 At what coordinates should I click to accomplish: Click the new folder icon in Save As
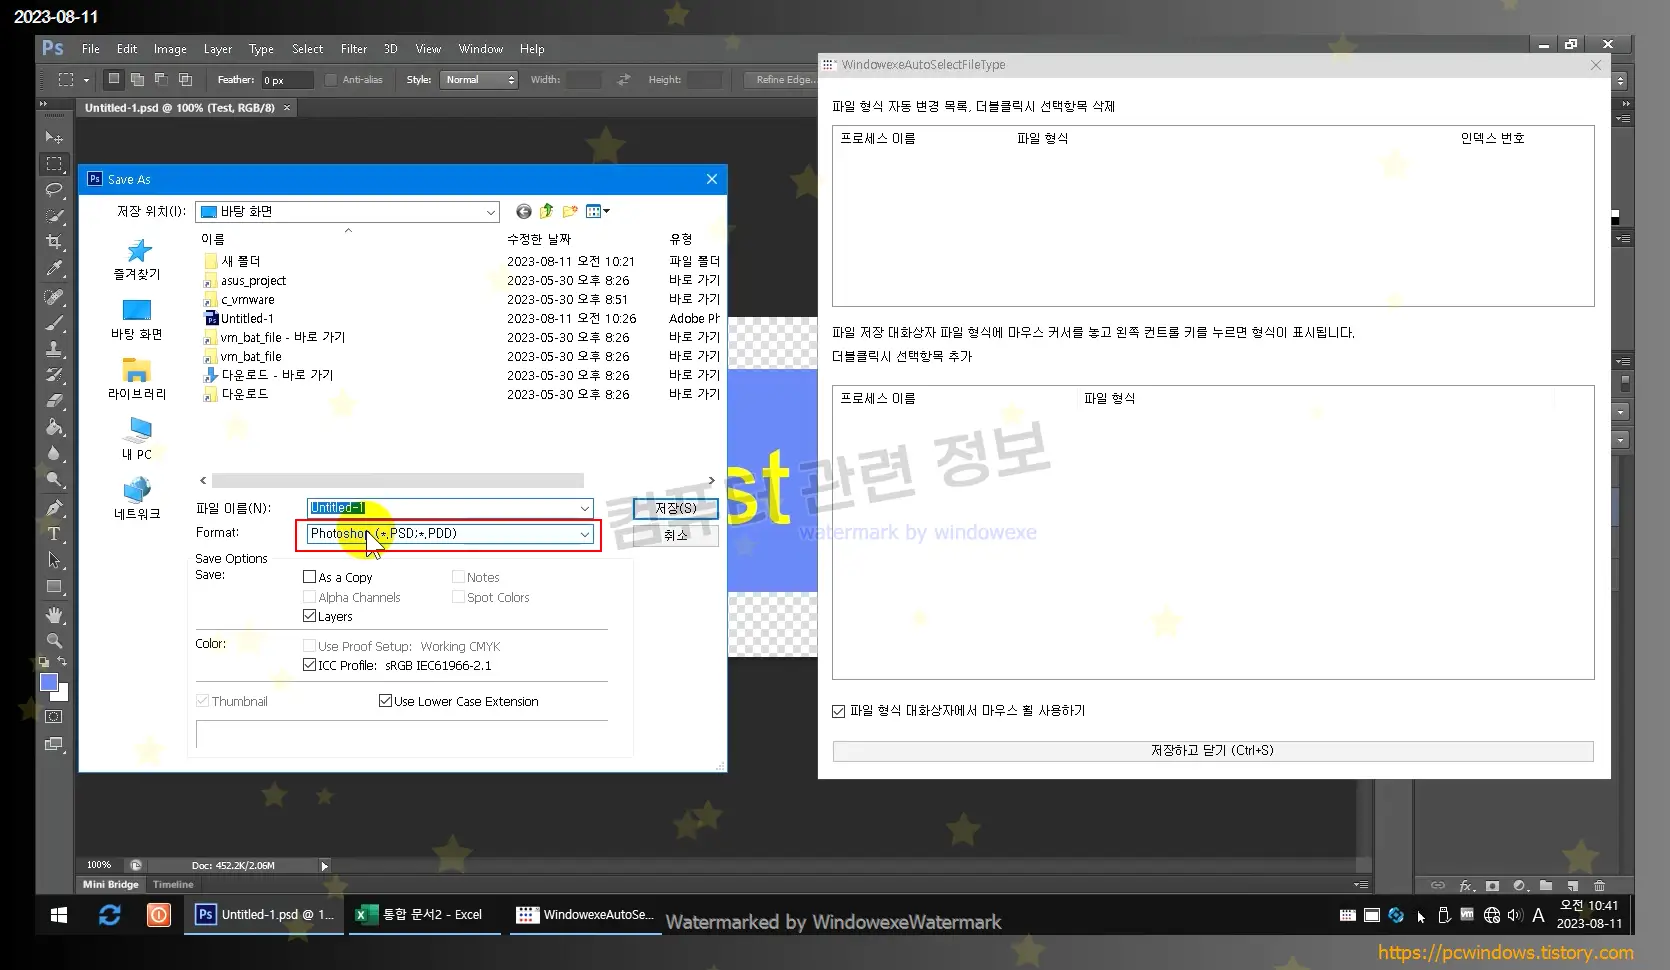(x=570, y=211)
